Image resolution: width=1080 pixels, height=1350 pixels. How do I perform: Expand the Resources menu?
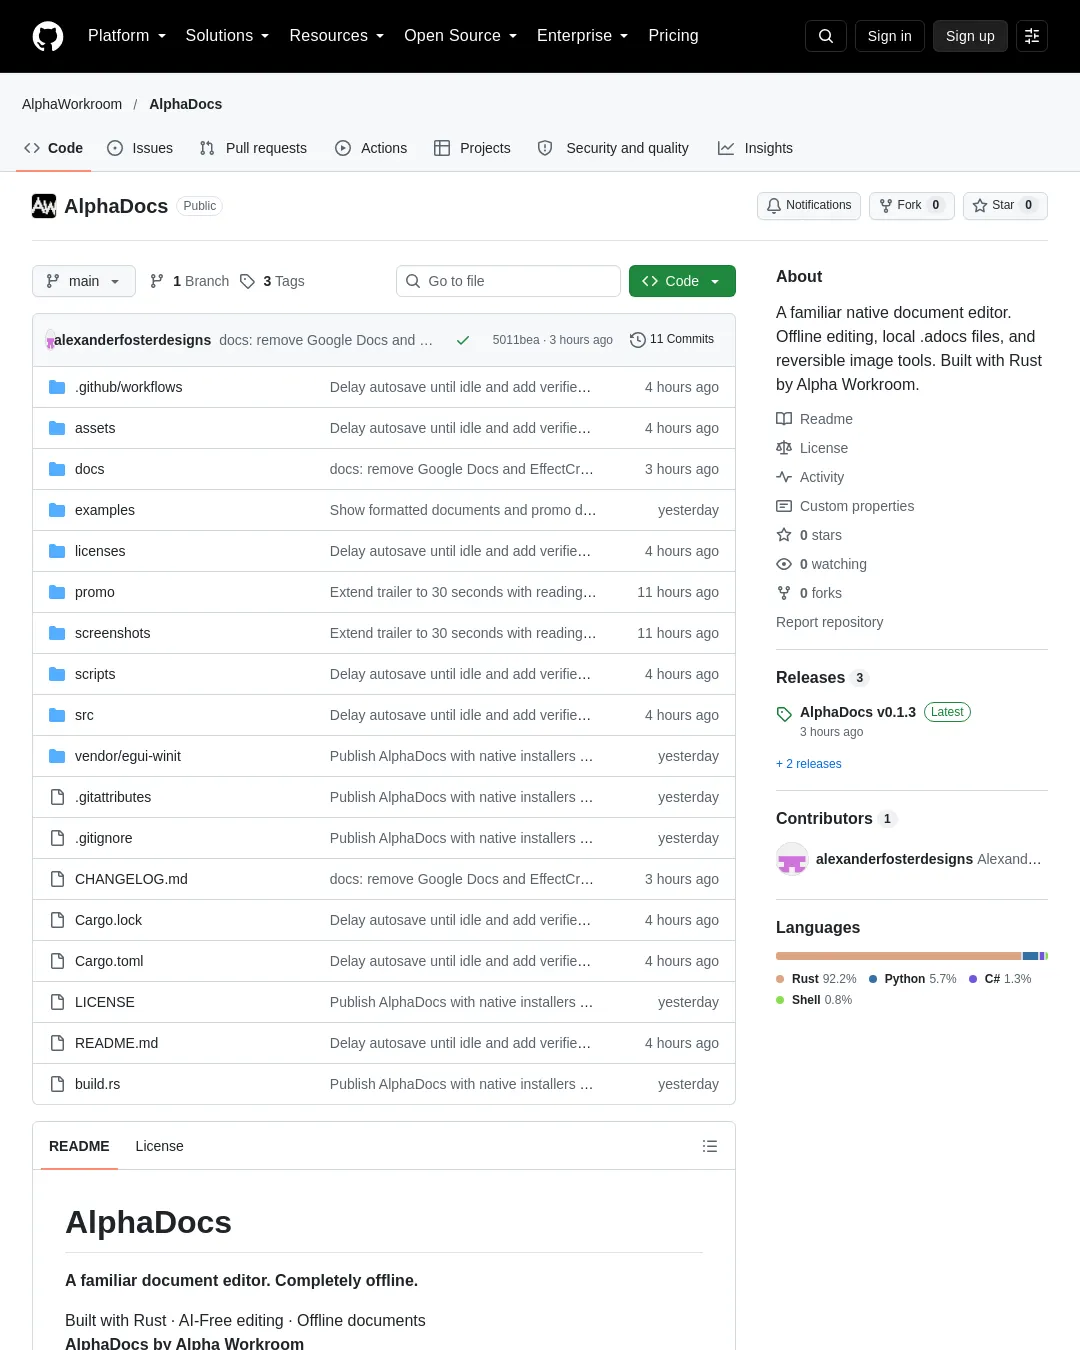(337, 36)
